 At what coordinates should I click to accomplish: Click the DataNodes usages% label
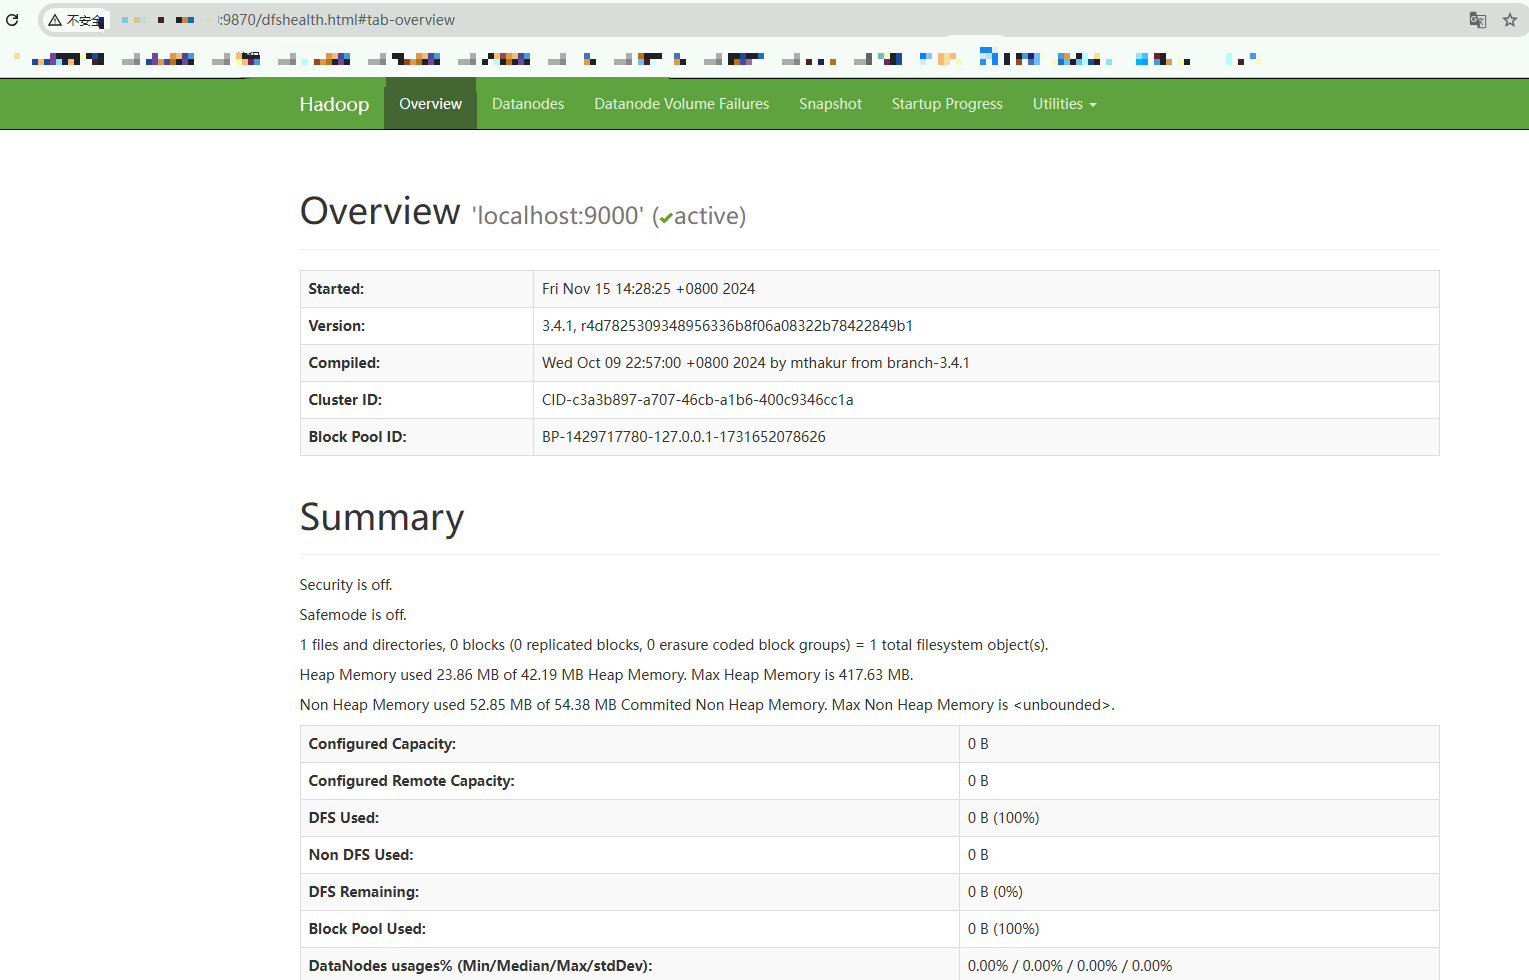[480, 966]
